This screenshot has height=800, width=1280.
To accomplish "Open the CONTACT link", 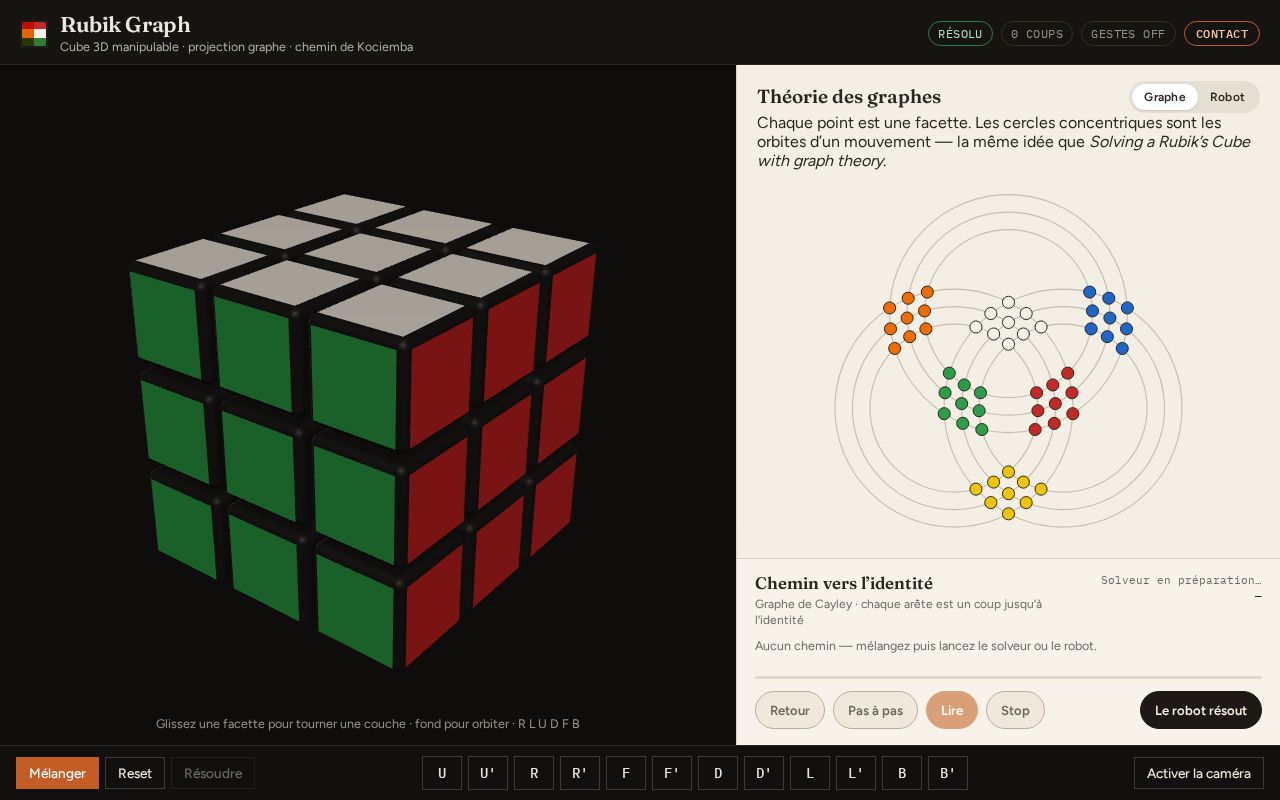I will tap(1222, 34).
